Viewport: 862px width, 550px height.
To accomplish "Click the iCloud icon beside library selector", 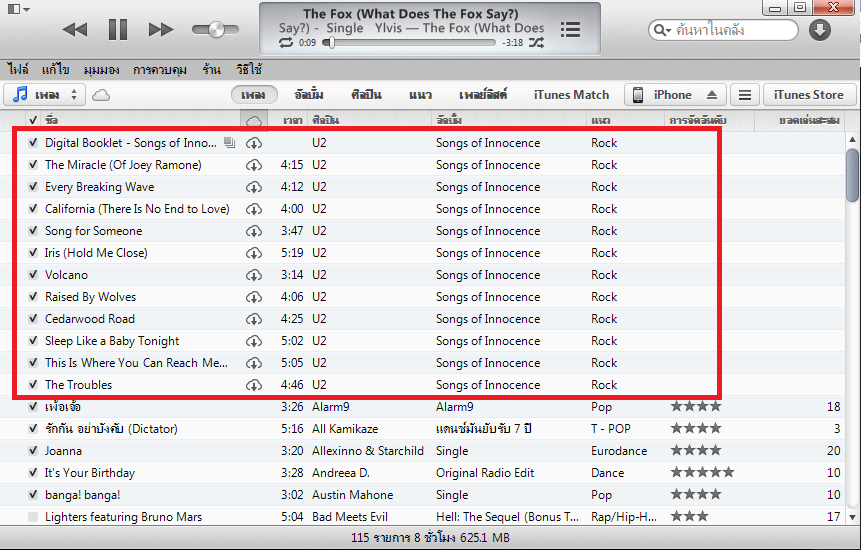I will [x=101, y=95].
